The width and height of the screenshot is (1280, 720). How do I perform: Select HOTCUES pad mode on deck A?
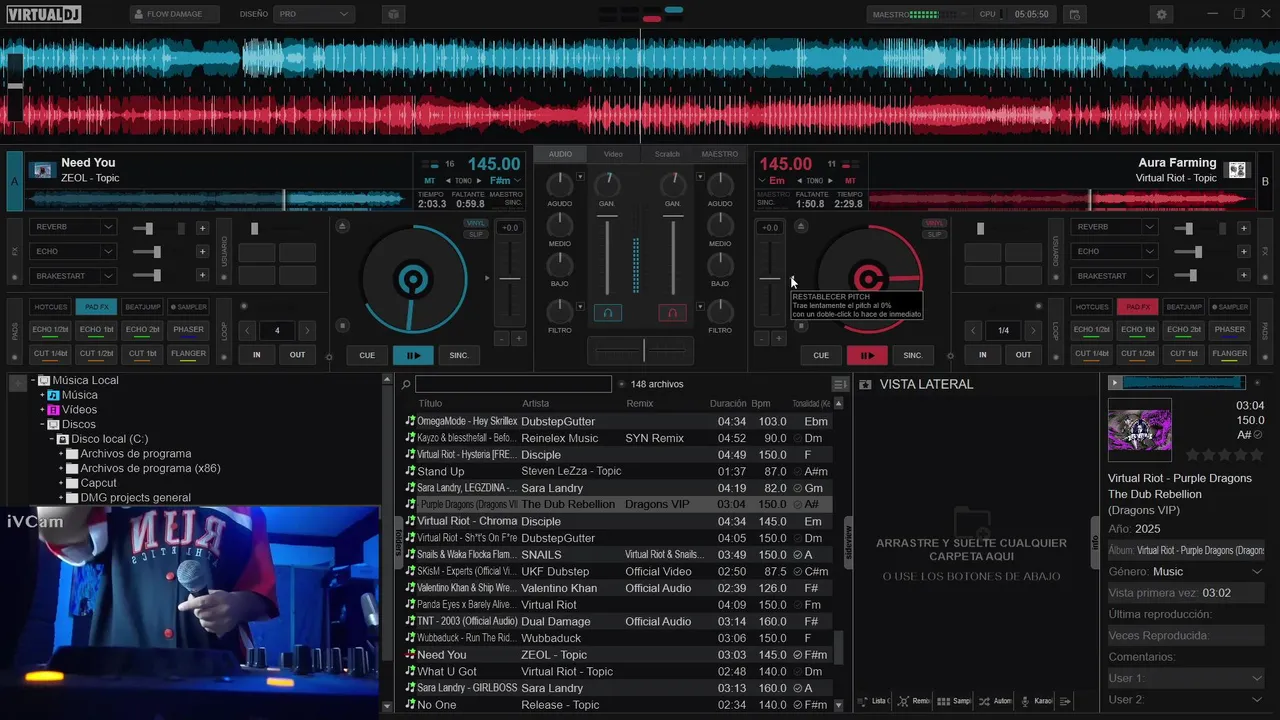[x=50, y=307]
